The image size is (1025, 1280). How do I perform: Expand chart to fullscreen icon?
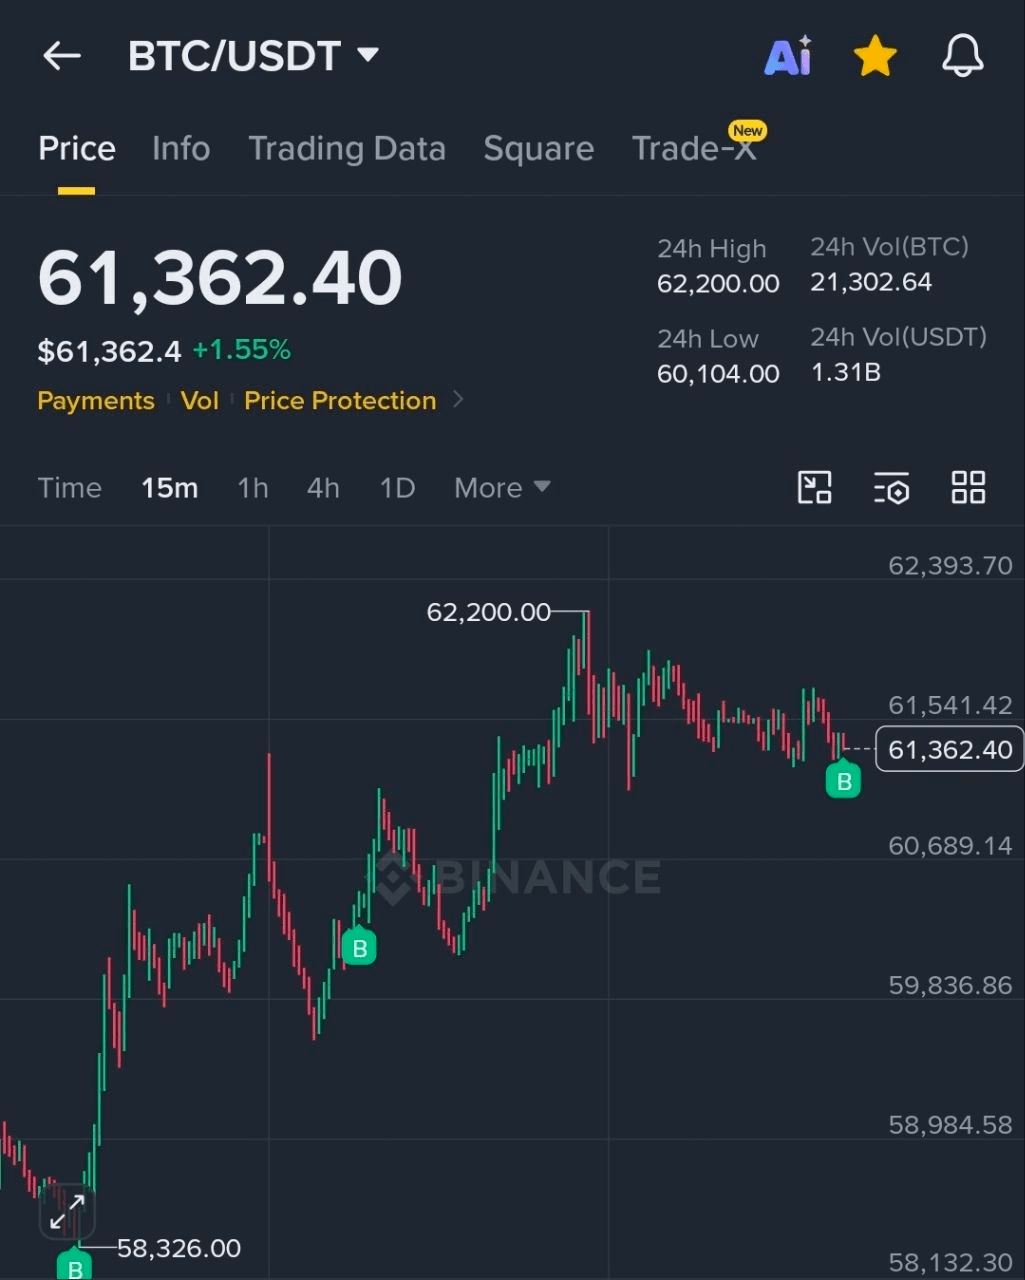67,1213
